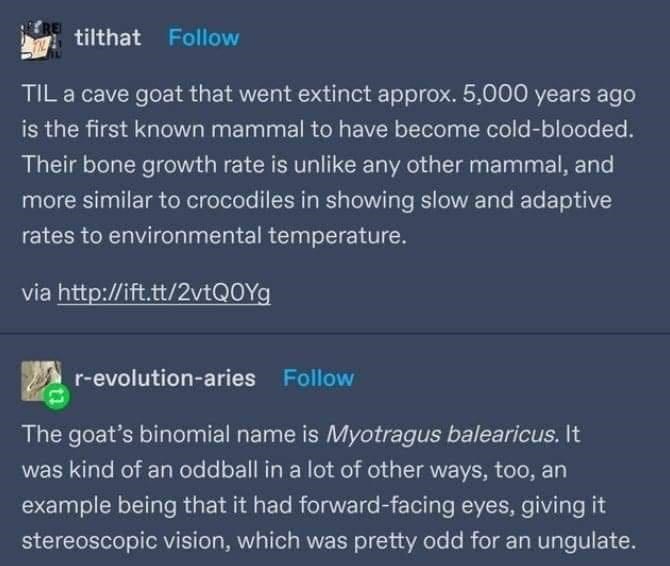This screenshot has width=670, height=566.
Task: Follow the tilthat blog
Action: (x=204, y=38)
